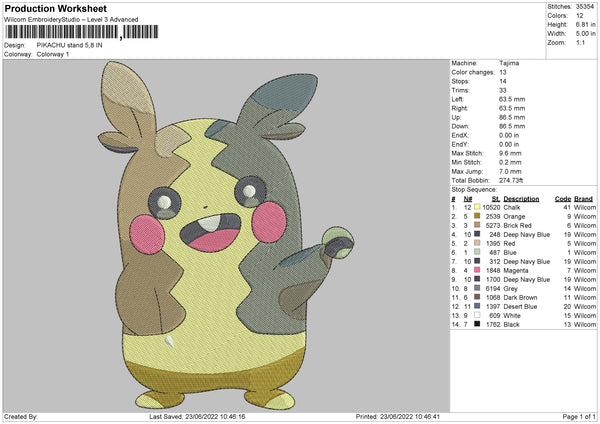Click the Color changes value 13

pyautogui.click(x=503, y=72)
